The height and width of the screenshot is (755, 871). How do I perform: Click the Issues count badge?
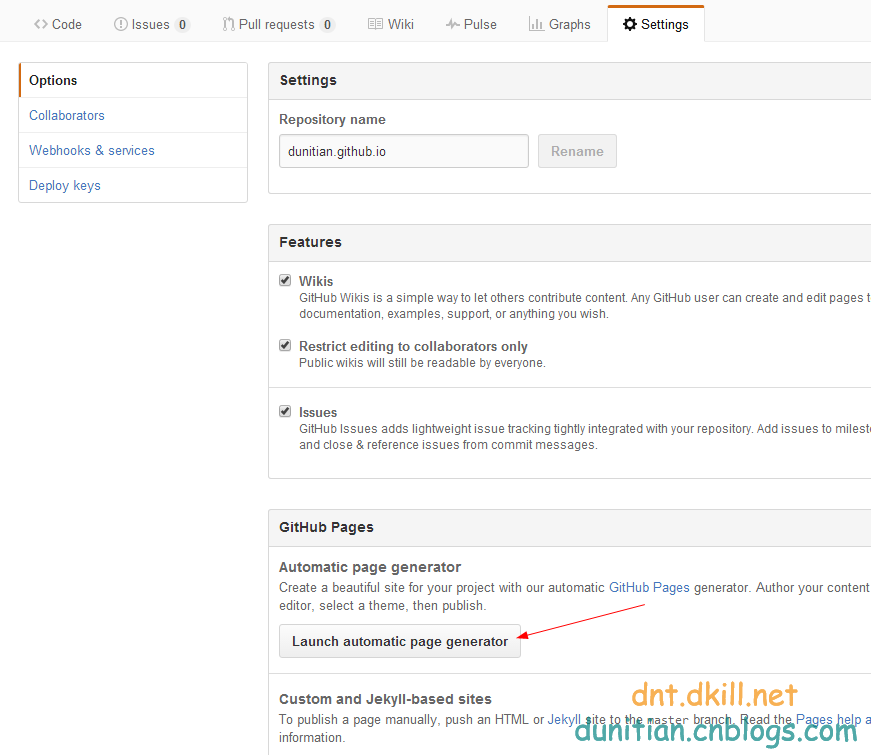pos(182,25)
